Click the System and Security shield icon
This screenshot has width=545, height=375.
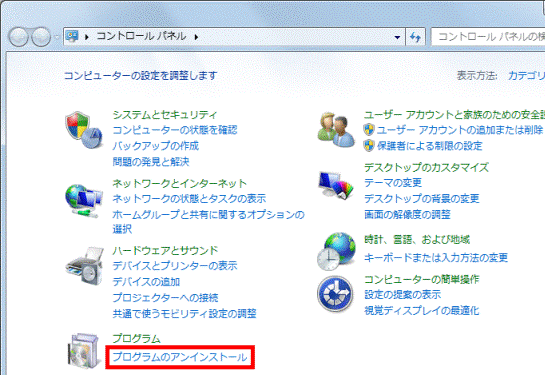[x=84, y=130]
